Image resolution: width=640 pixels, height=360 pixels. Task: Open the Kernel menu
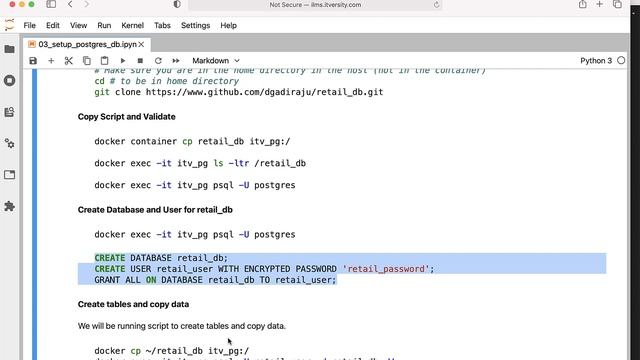click(x=133, y=25)
